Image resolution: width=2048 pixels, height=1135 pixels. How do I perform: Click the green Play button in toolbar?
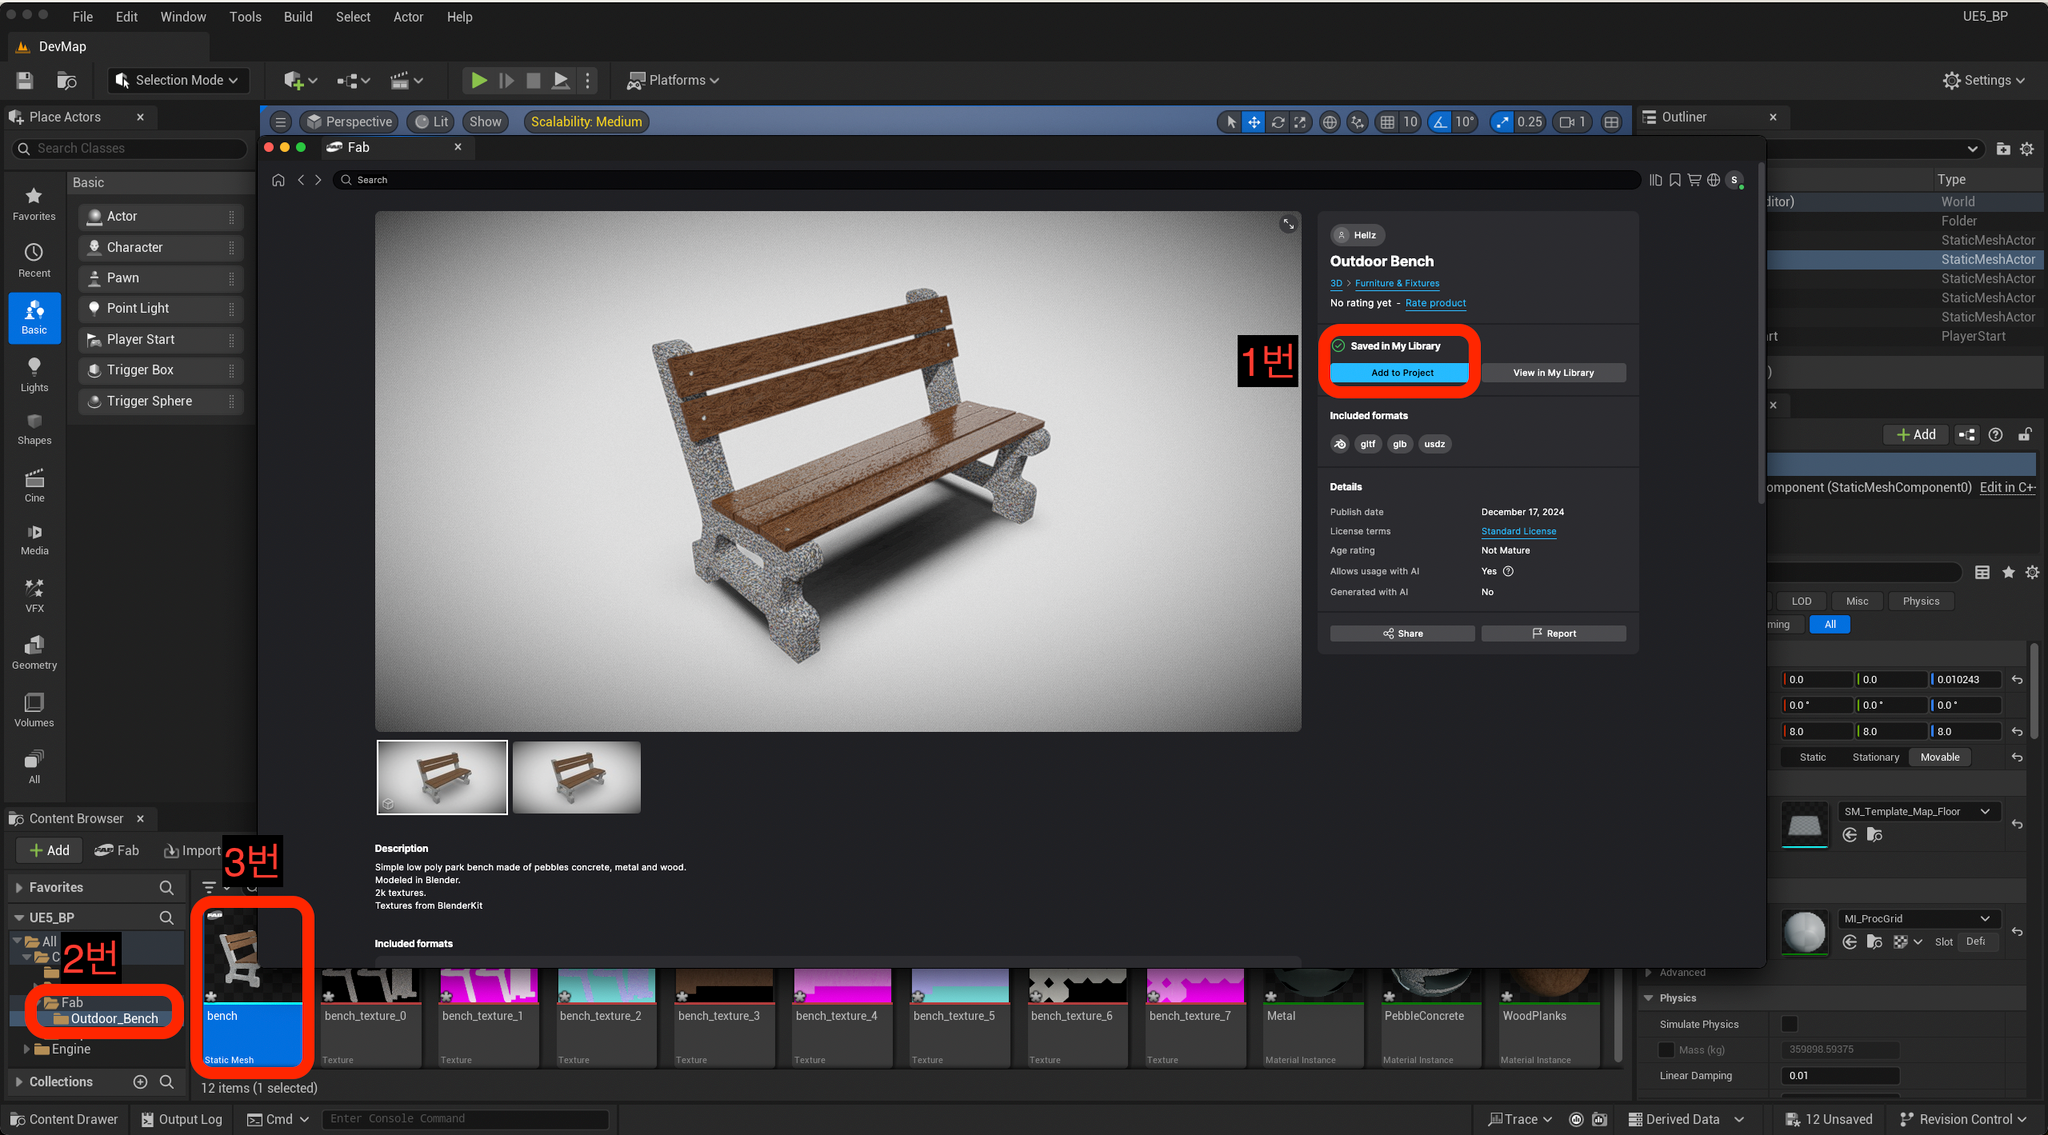(479, 80)
